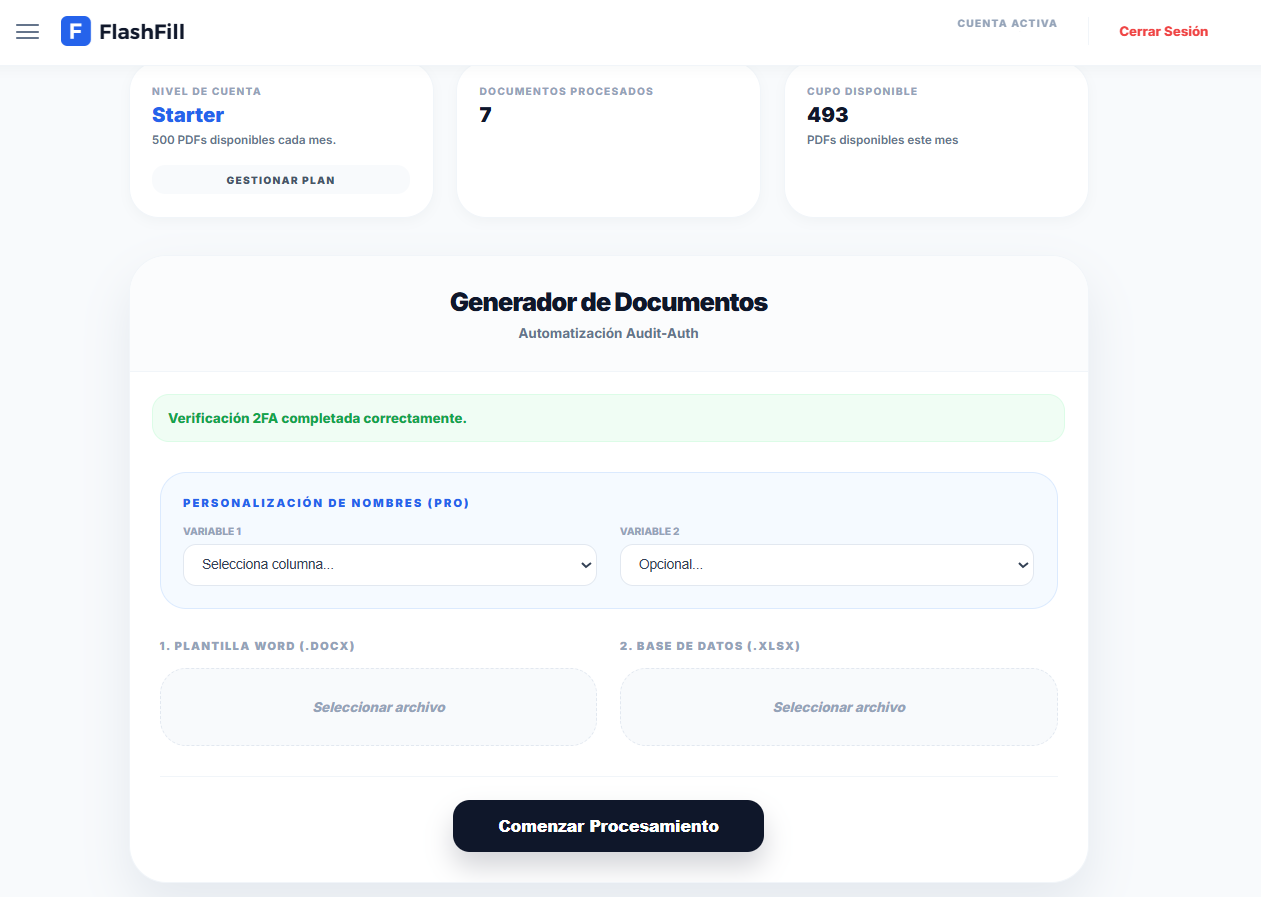Click the Nivel de Cuenta label
Viewport: 1261px width, 897px height.
(x=206, y=91)
